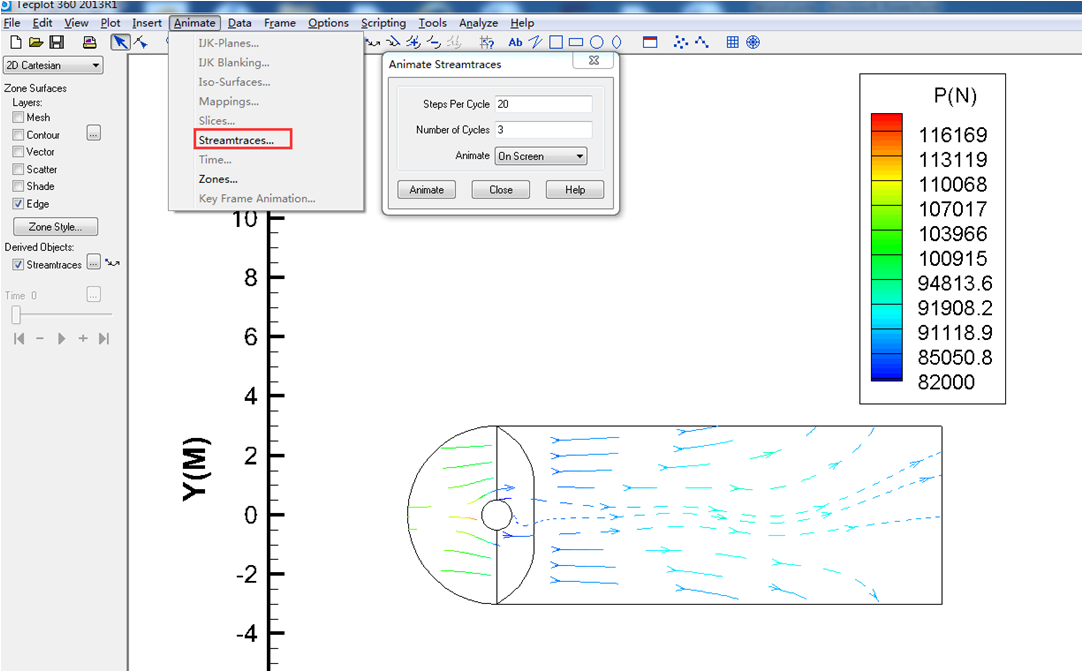Image resolution: width=1083 pixels, height=672 pixels.
Task: Enable the Mesh layer checkbox
Action: tap(19, 117)
